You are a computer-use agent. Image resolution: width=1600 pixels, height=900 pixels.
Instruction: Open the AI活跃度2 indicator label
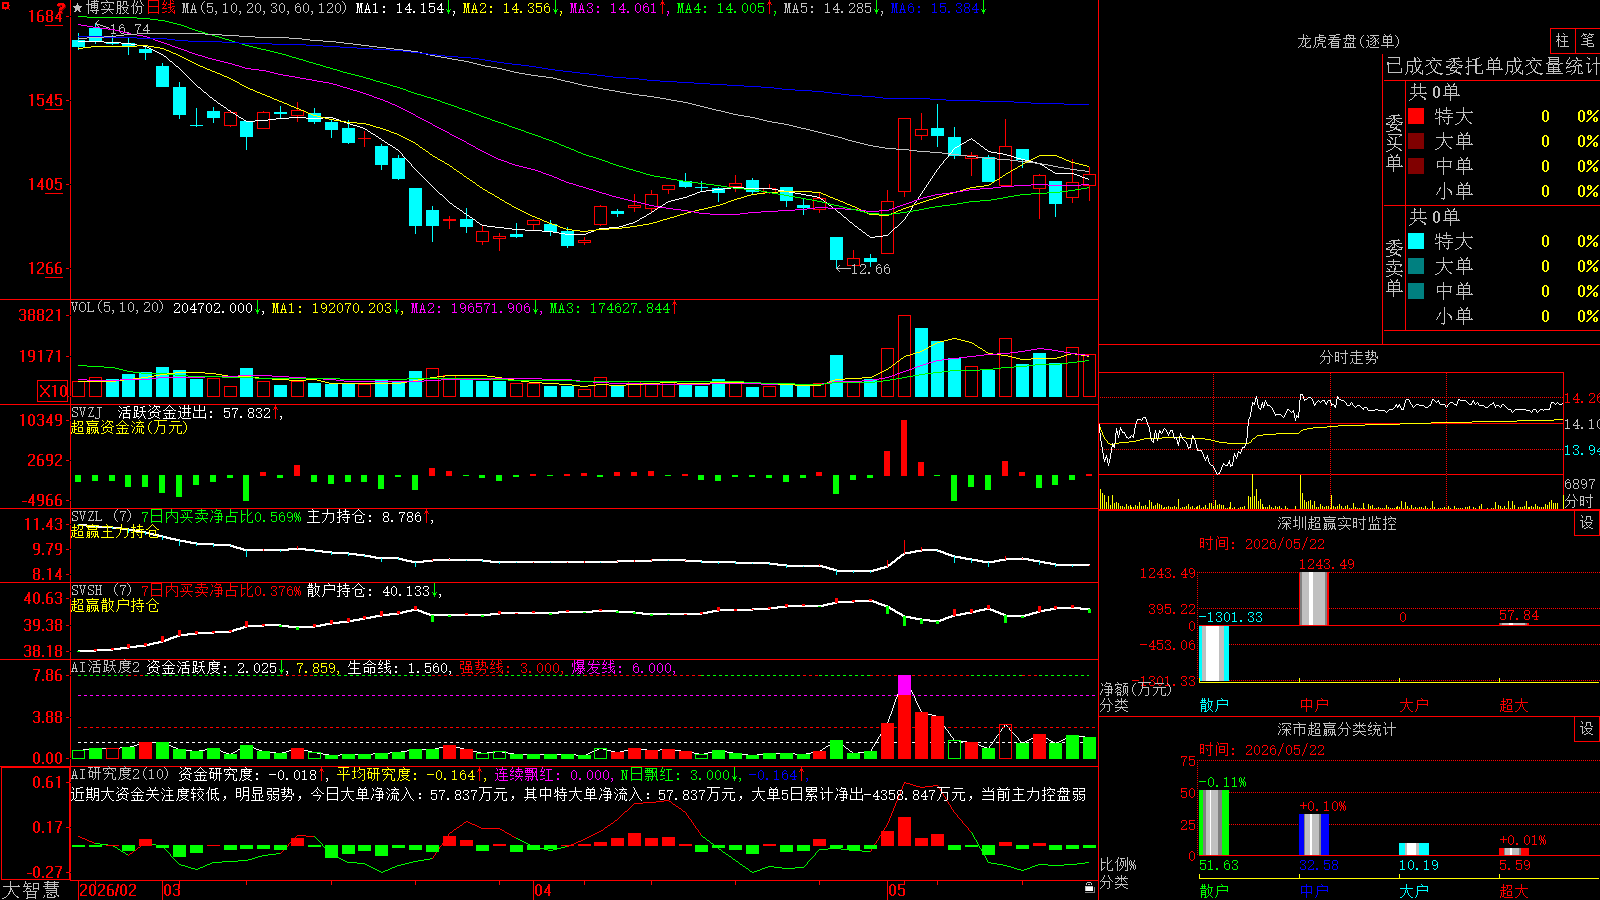[x=105, y=667]
